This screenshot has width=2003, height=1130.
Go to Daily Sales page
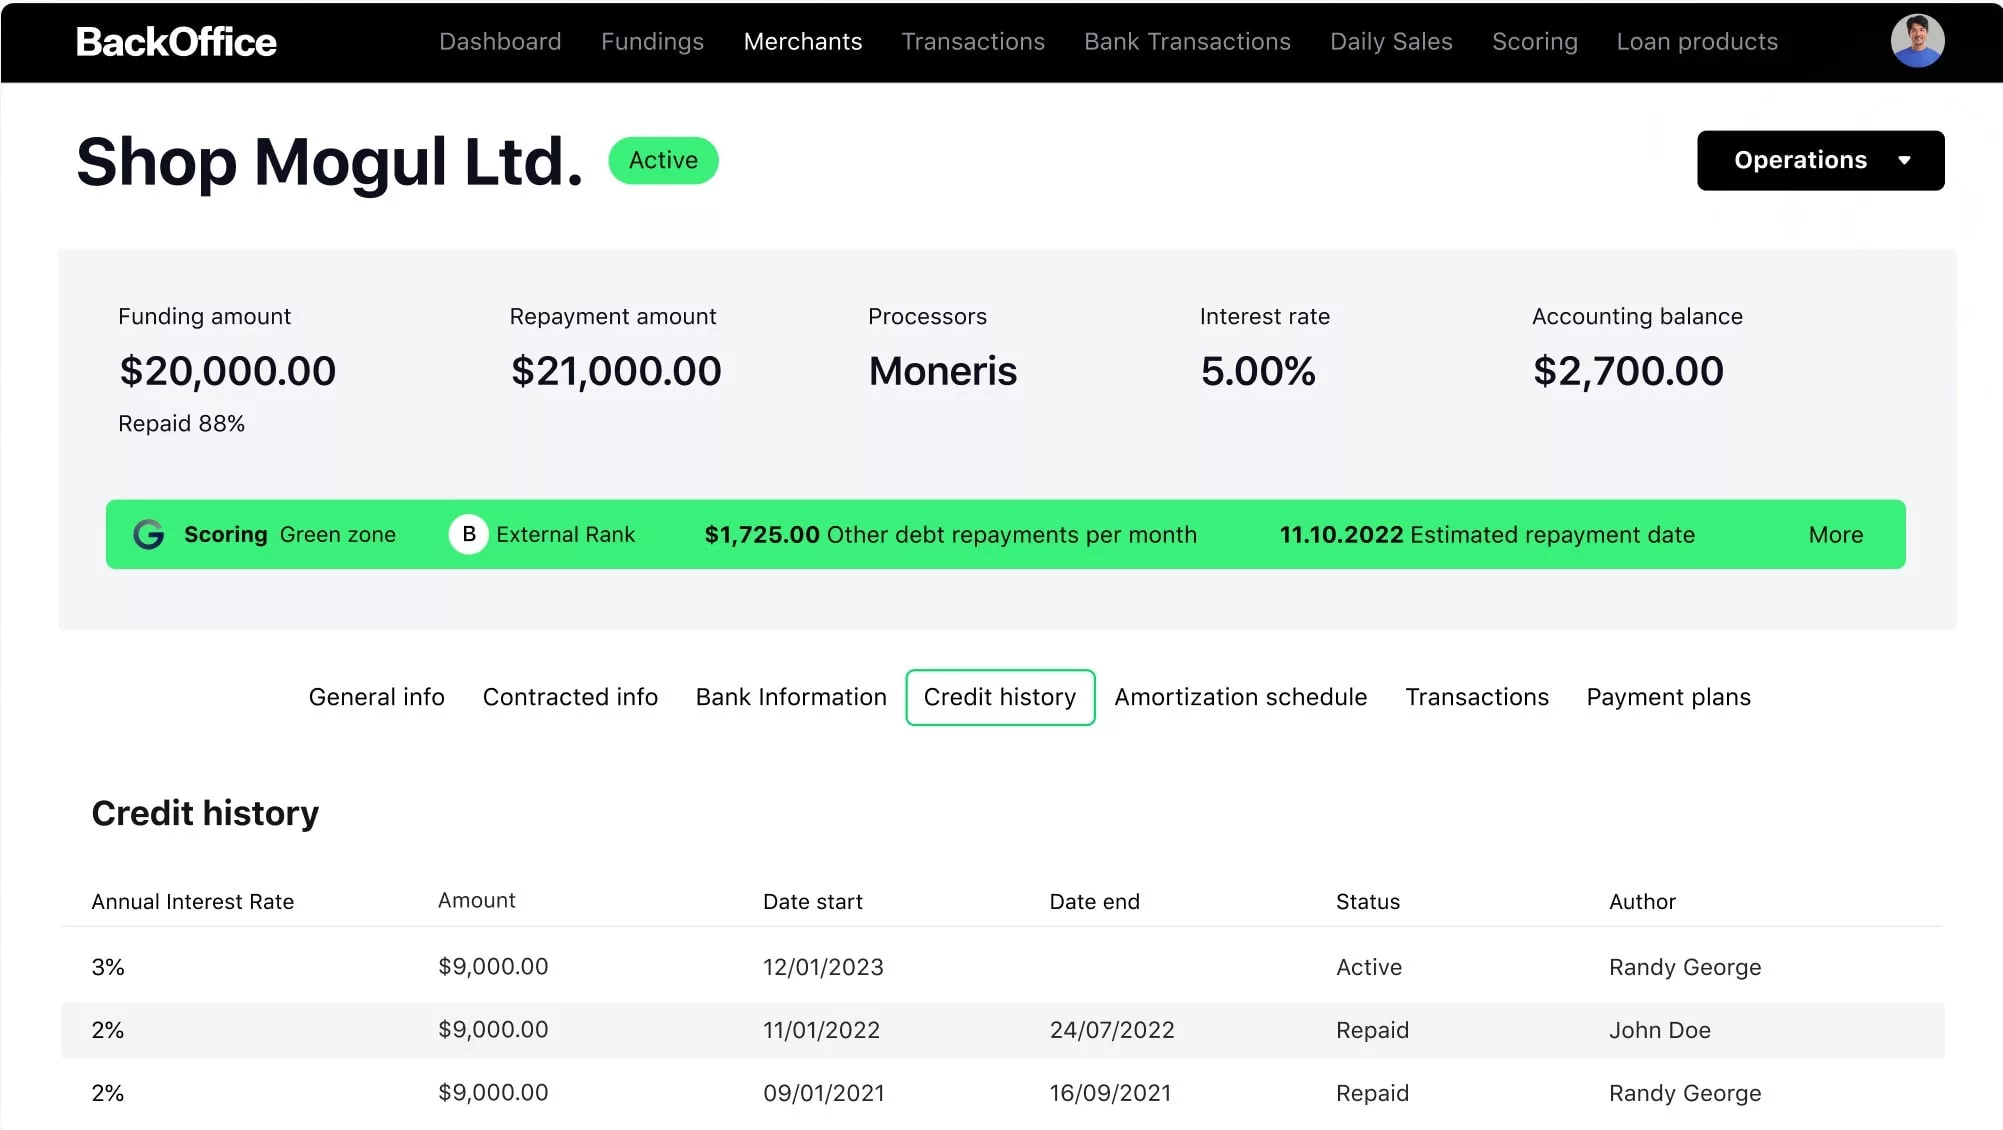tap(1390, 42)
